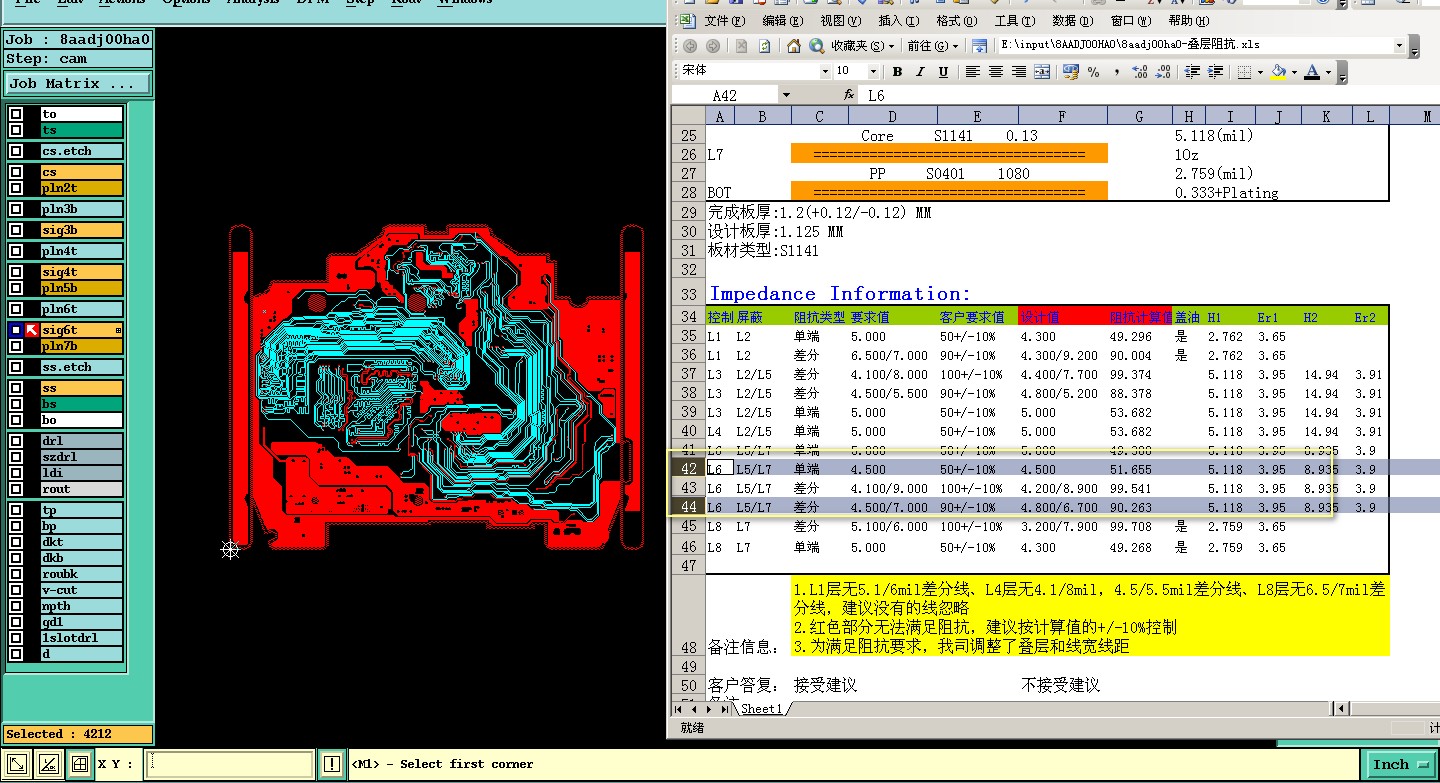Click the exclamation mark alert icon
This screenshot has width=1440, height=783.
point(333,765)
